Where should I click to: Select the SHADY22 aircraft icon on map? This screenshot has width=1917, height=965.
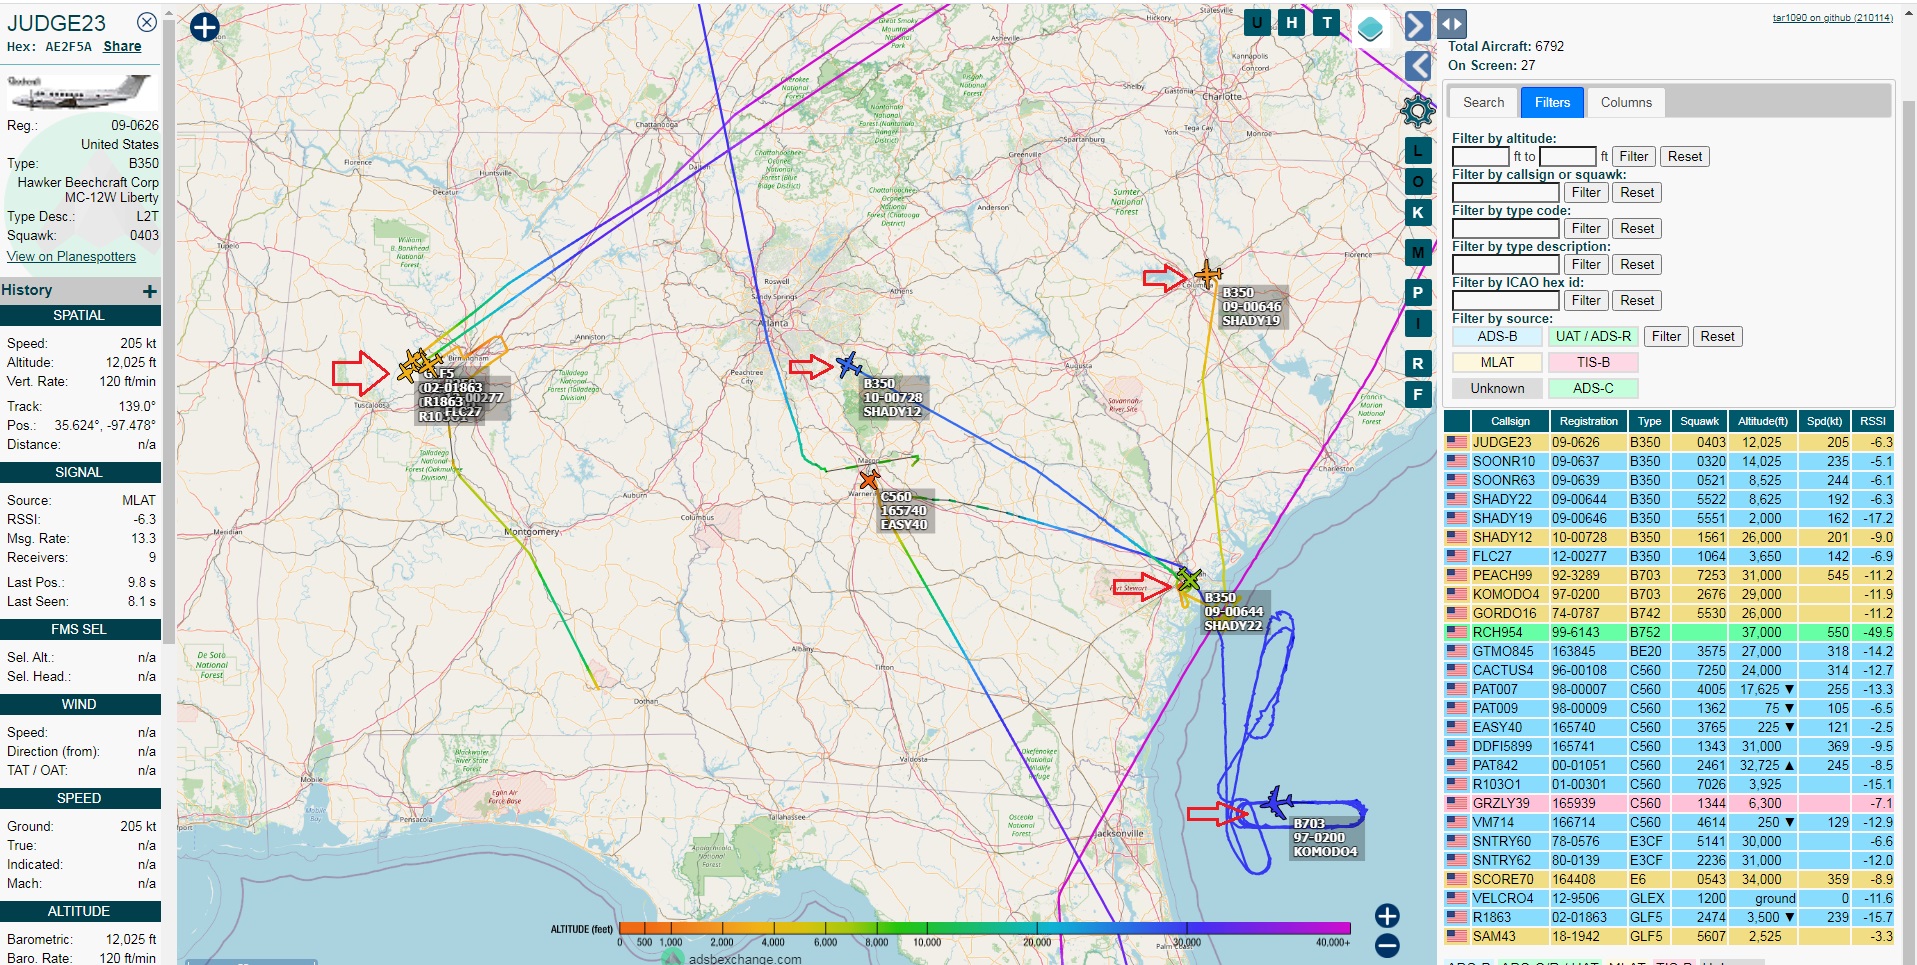coord(1187,579)
